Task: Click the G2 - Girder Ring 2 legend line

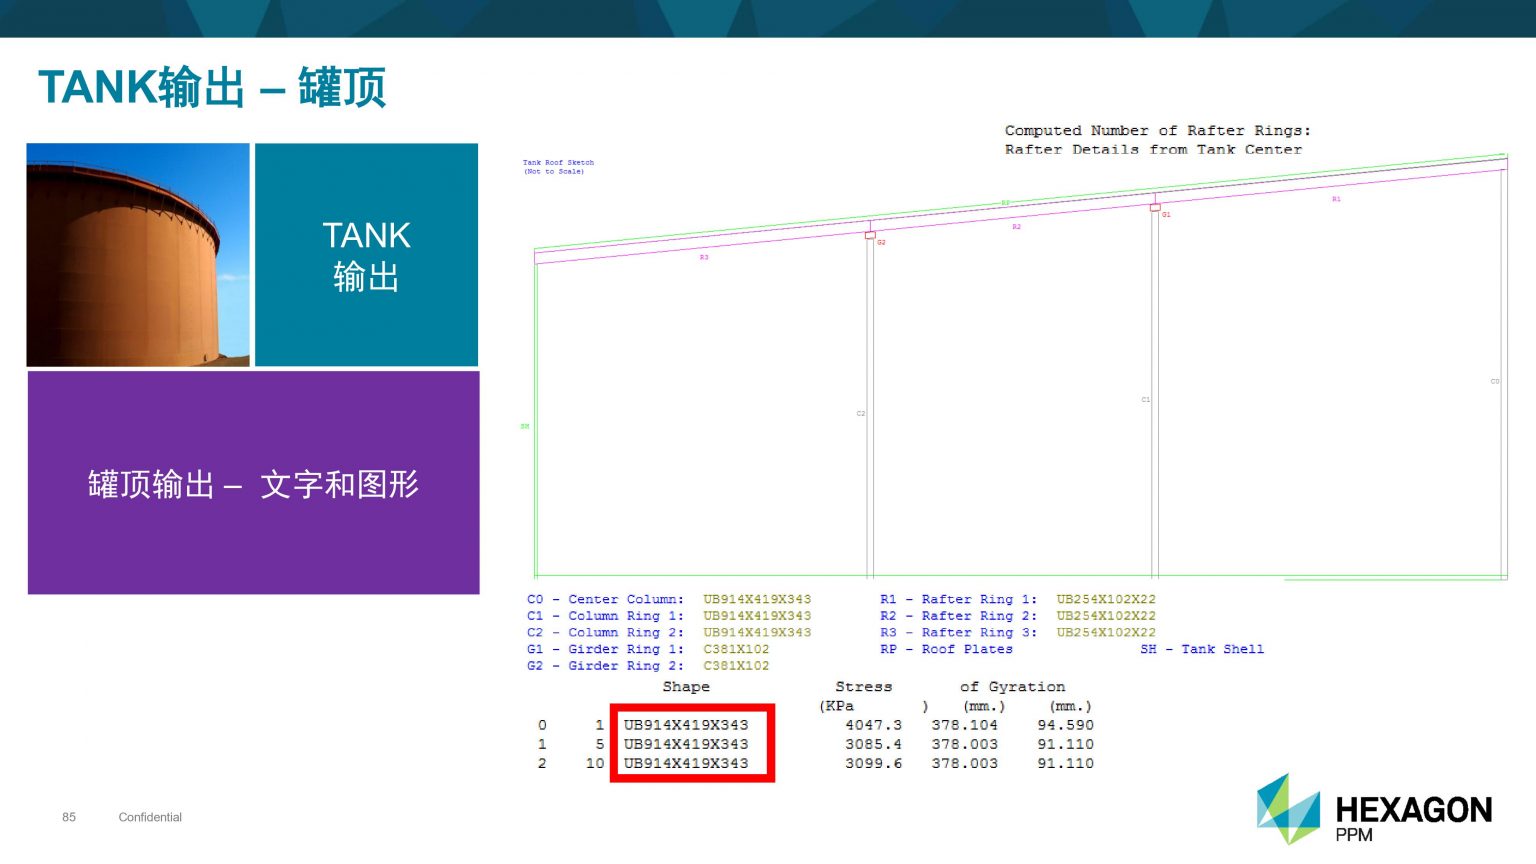Action: click(x=647, y=666)
